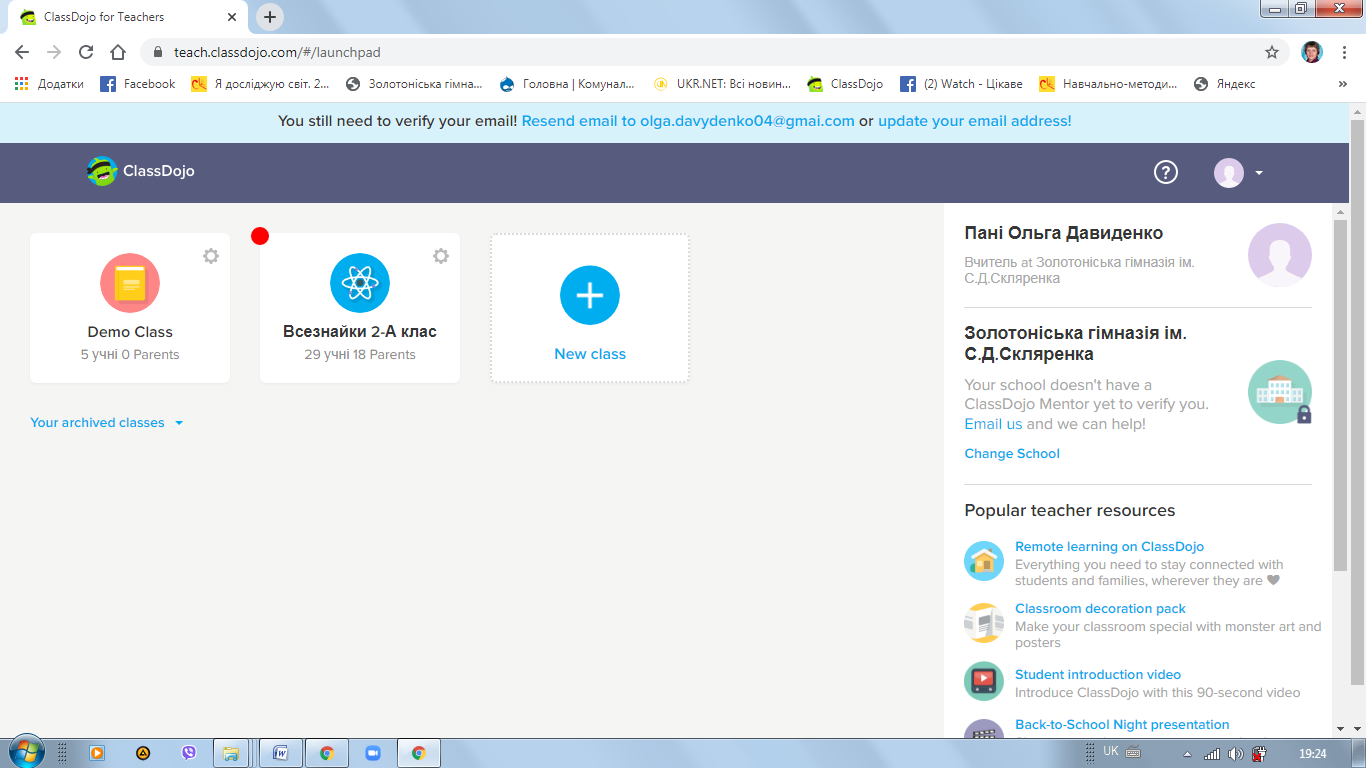Bookmark this page with the star icon

tap(1272, 52)
